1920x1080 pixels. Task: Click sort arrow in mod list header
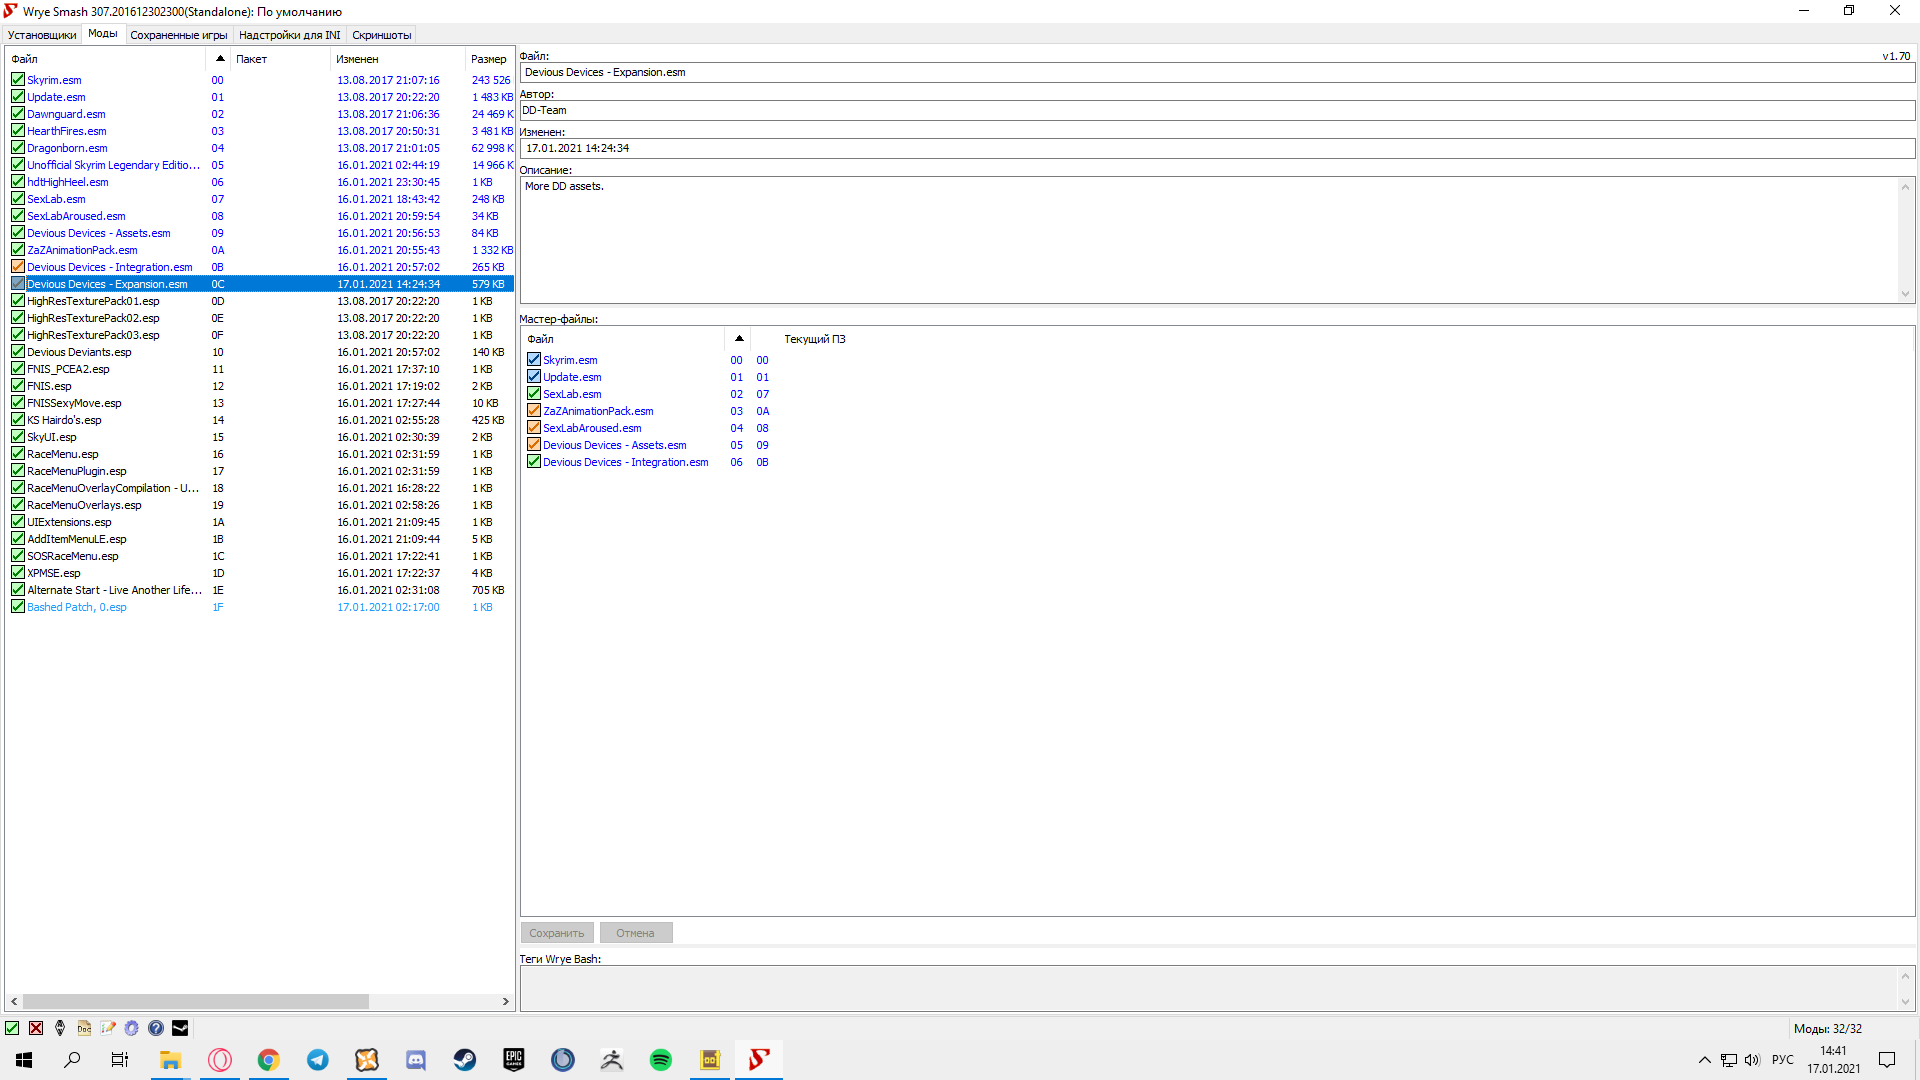[220, 59]
